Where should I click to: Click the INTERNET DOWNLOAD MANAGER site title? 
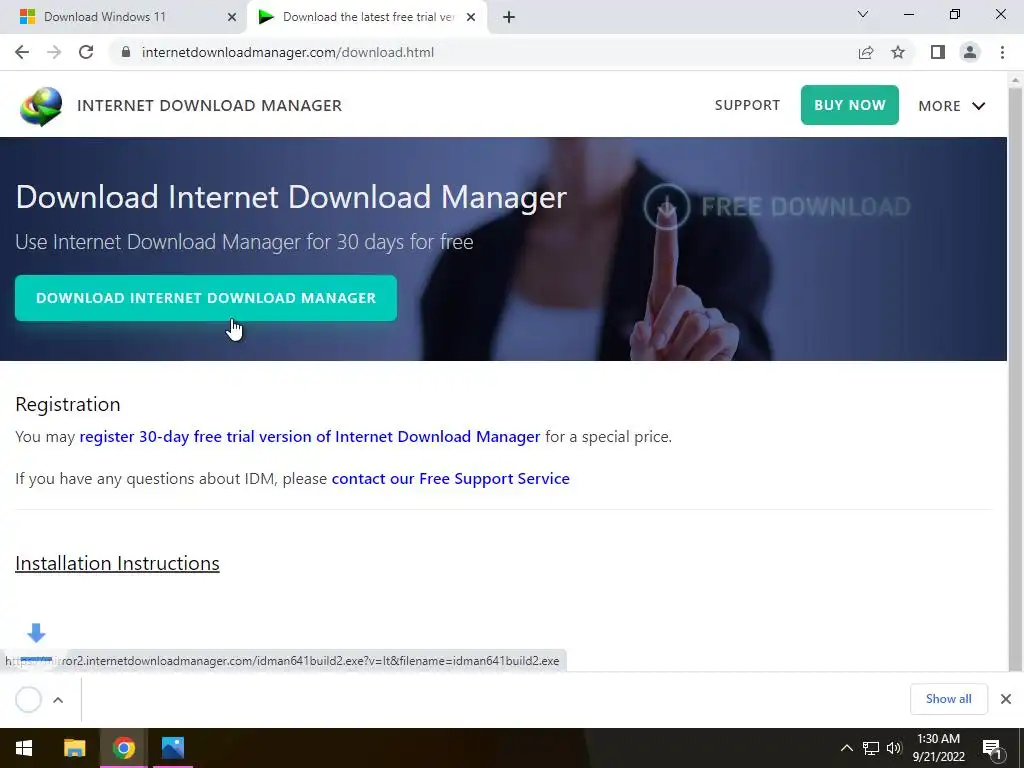tap(210, 106)
